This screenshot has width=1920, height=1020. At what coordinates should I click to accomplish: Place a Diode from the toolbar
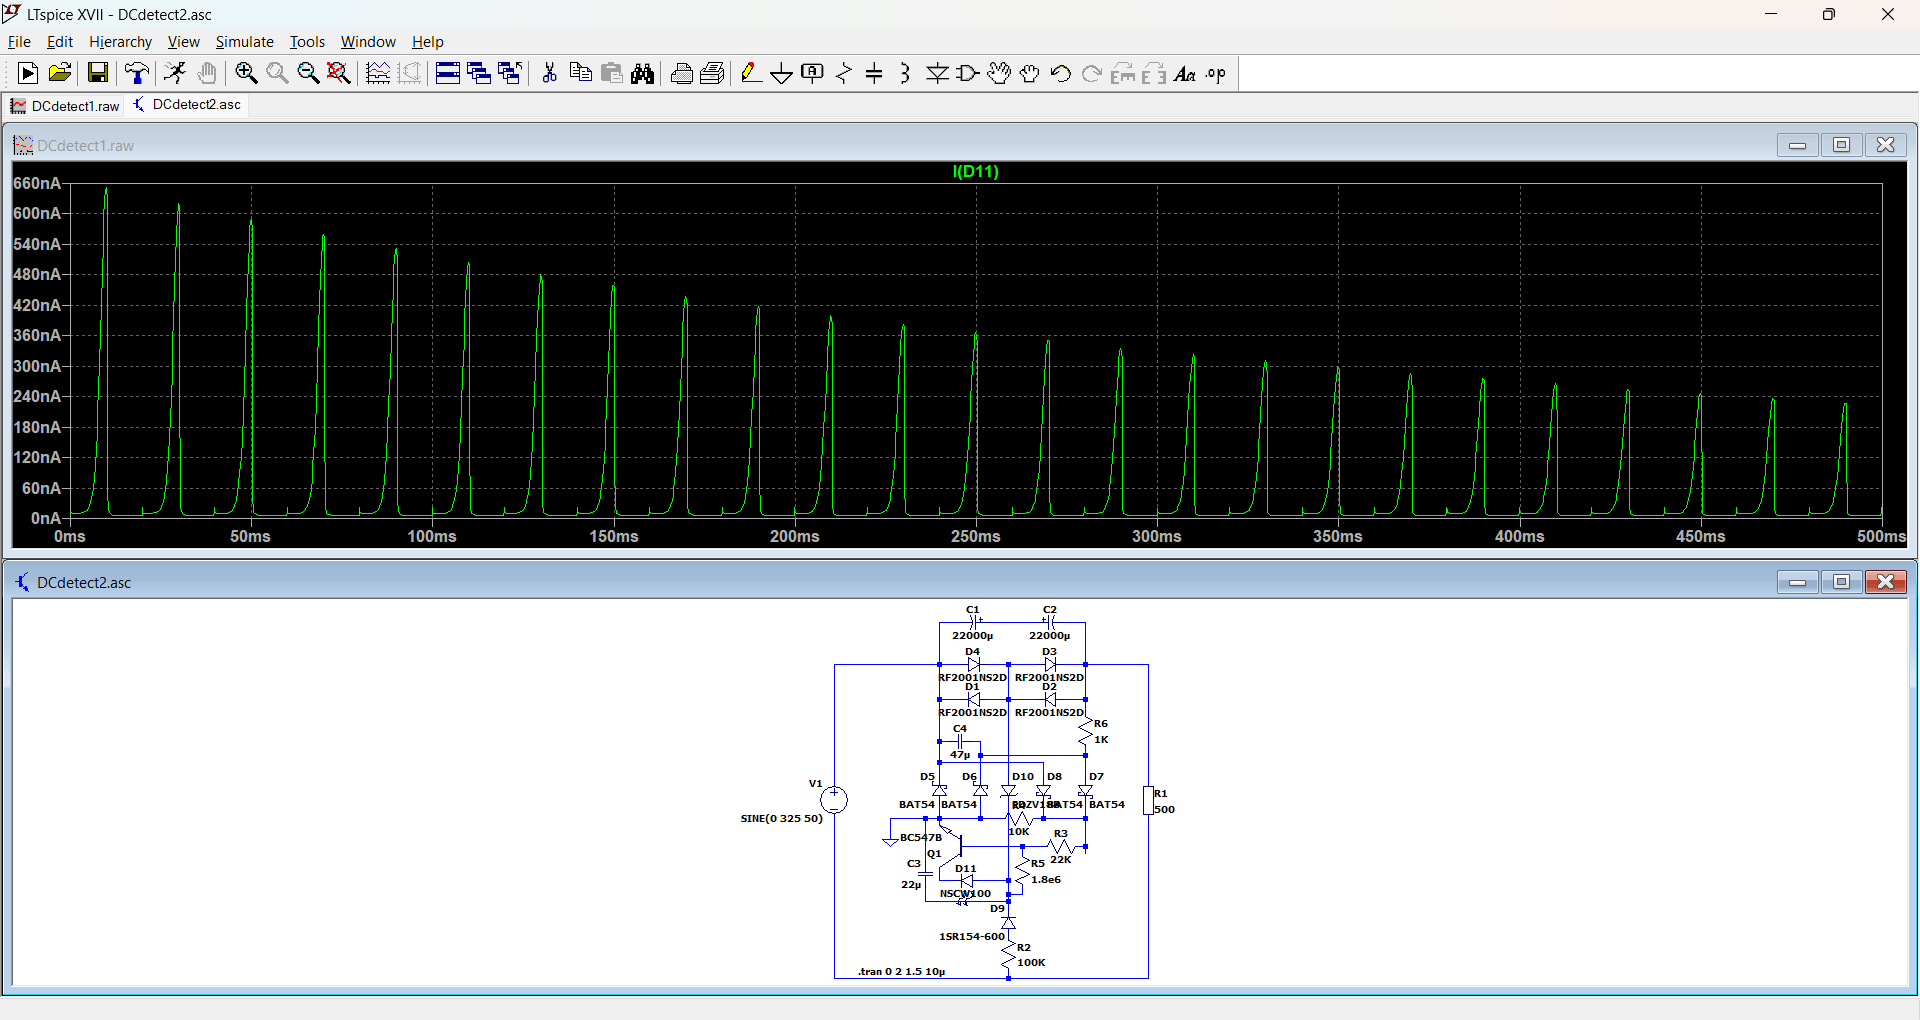click(x=937, y=73)
